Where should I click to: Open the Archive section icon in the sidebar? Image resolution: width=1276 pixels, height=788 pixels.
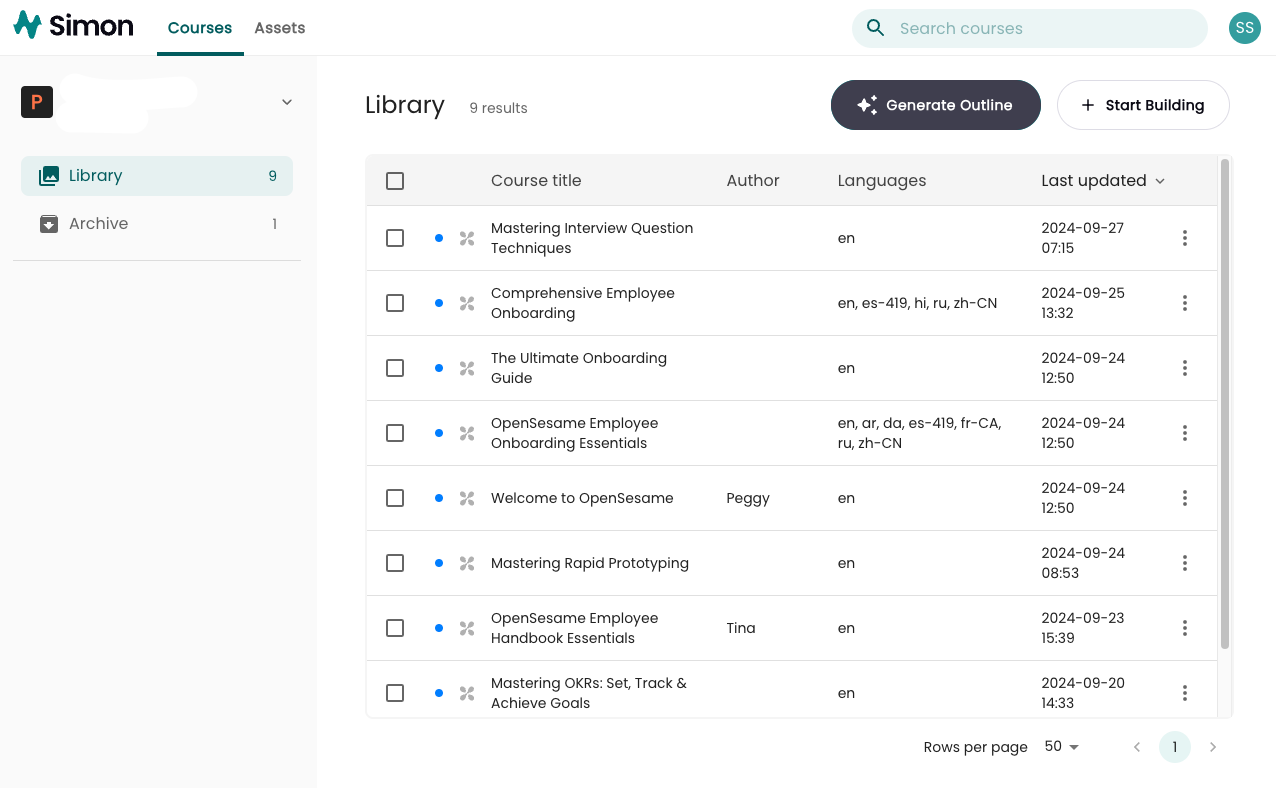[48, 223]
